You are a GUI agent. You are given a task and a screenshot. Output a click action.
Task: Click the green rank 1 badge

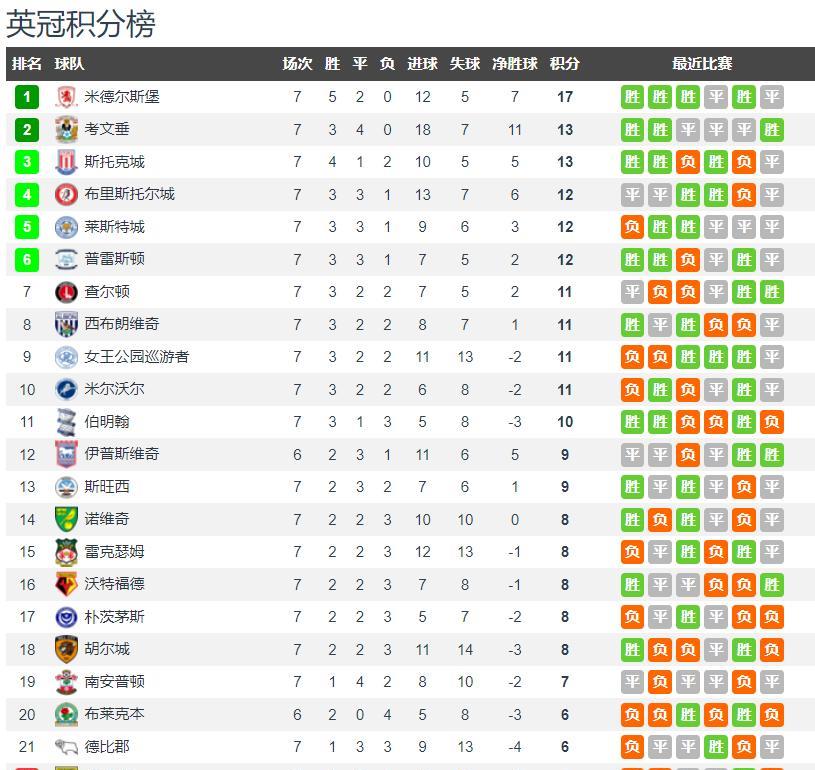coord(27,97)
